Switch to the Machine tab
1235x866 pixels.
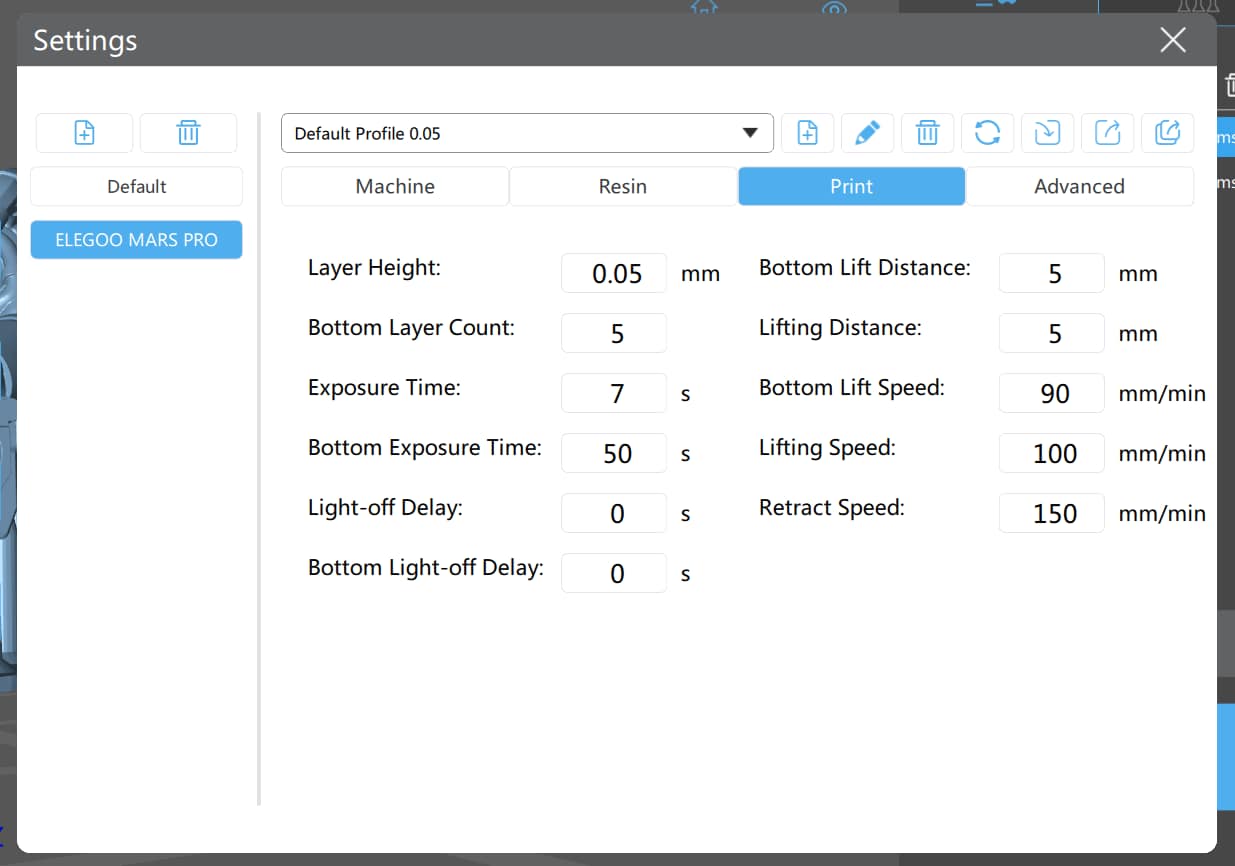pos(395,186)
